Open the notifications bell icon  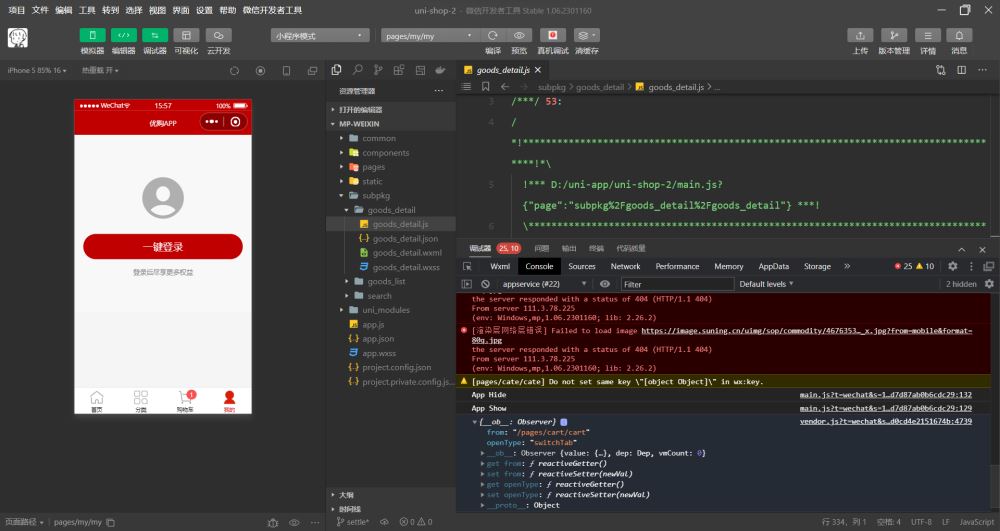(x=959, y=36)
